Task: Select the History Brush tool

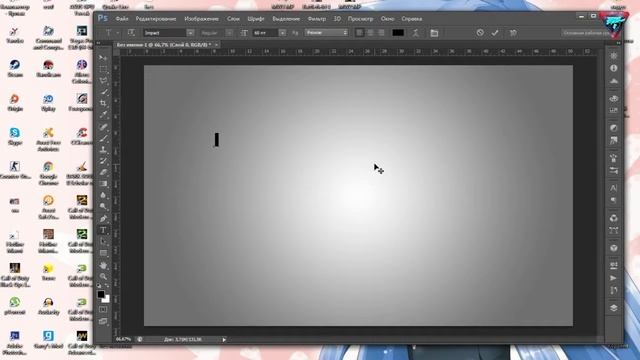Action: pos(103,161)
